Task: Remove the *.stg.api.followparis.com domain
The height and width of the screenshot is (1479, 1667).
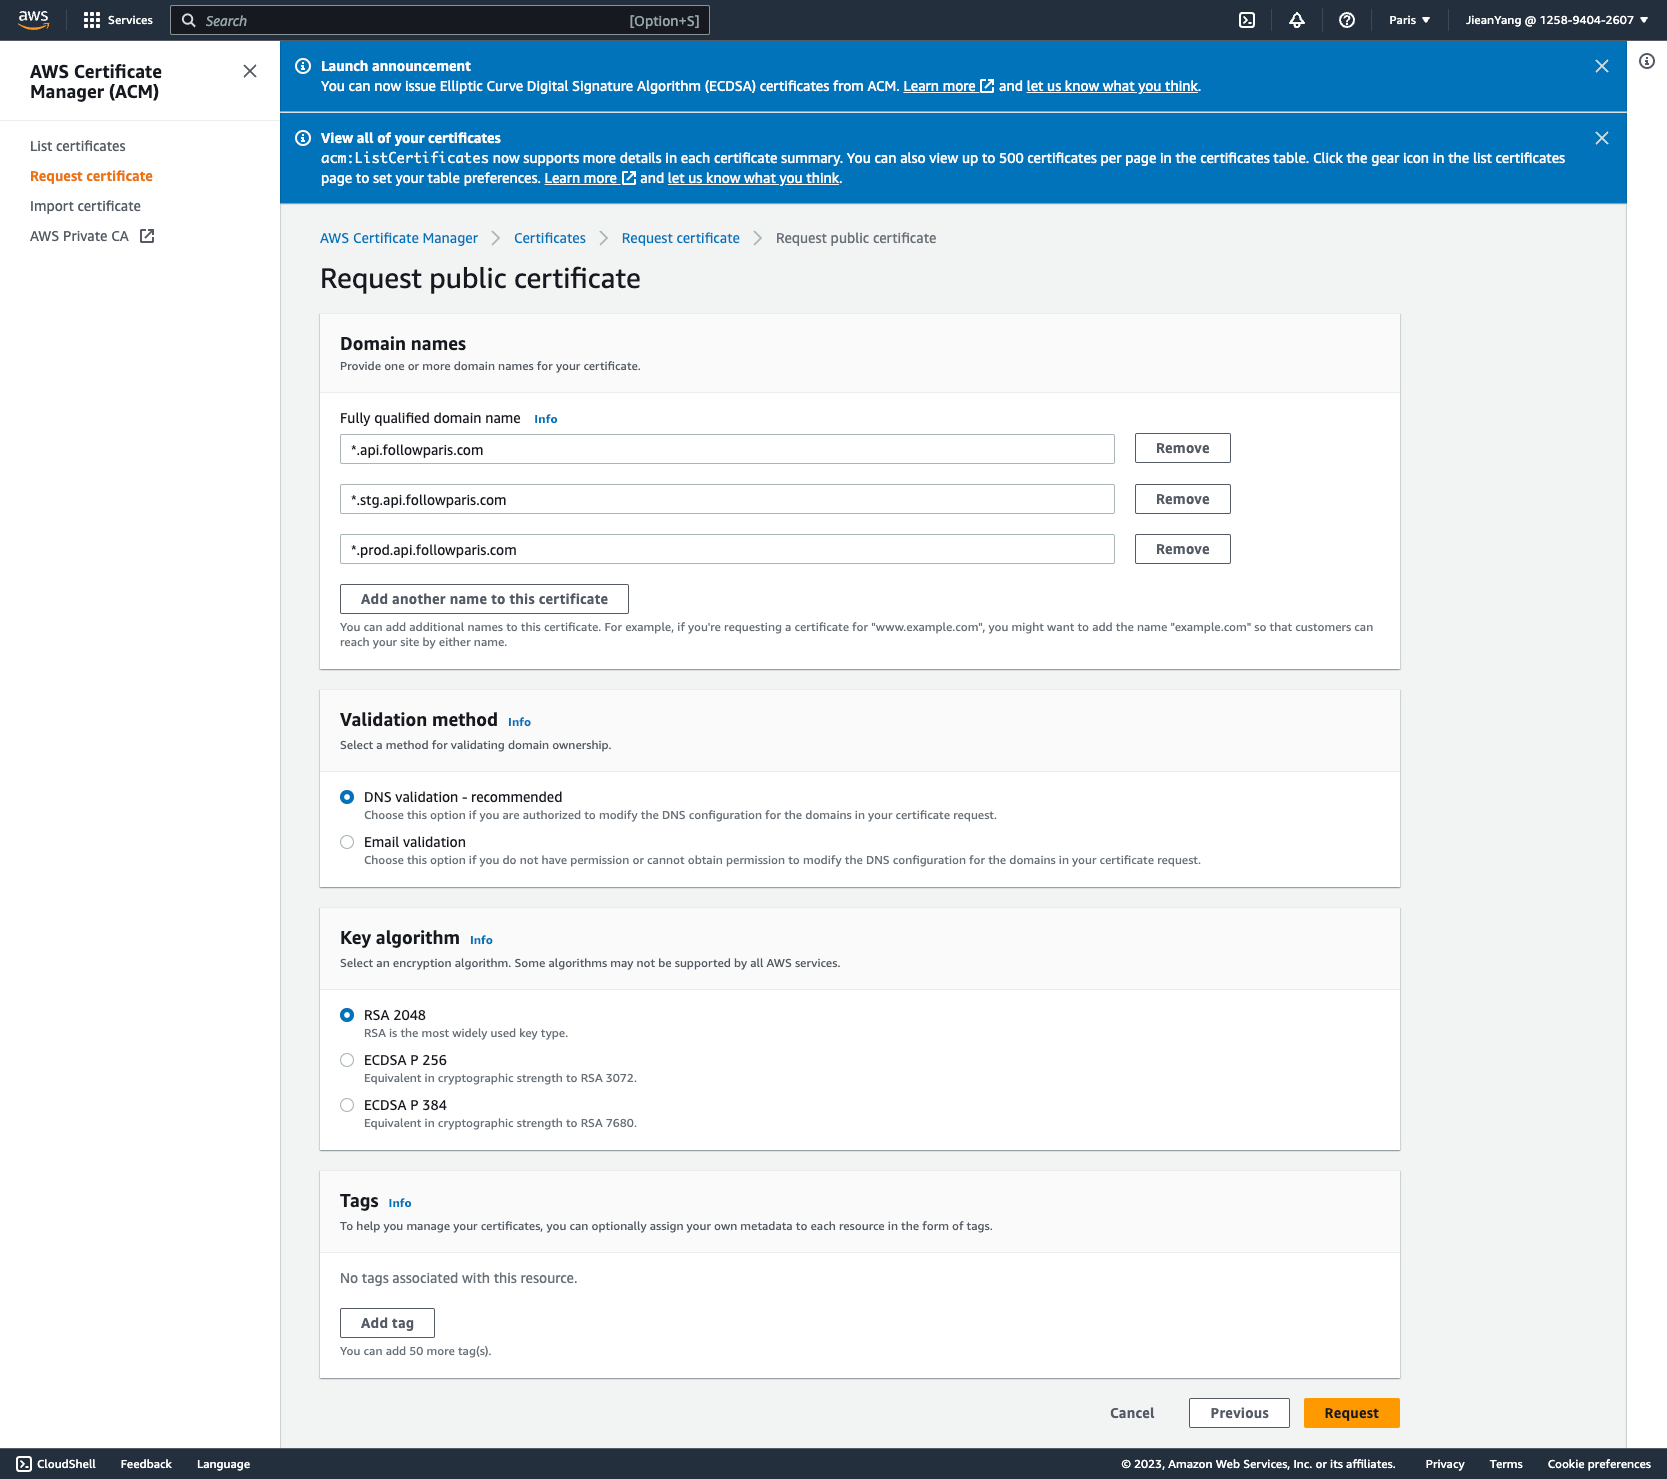Action: 1182,499
